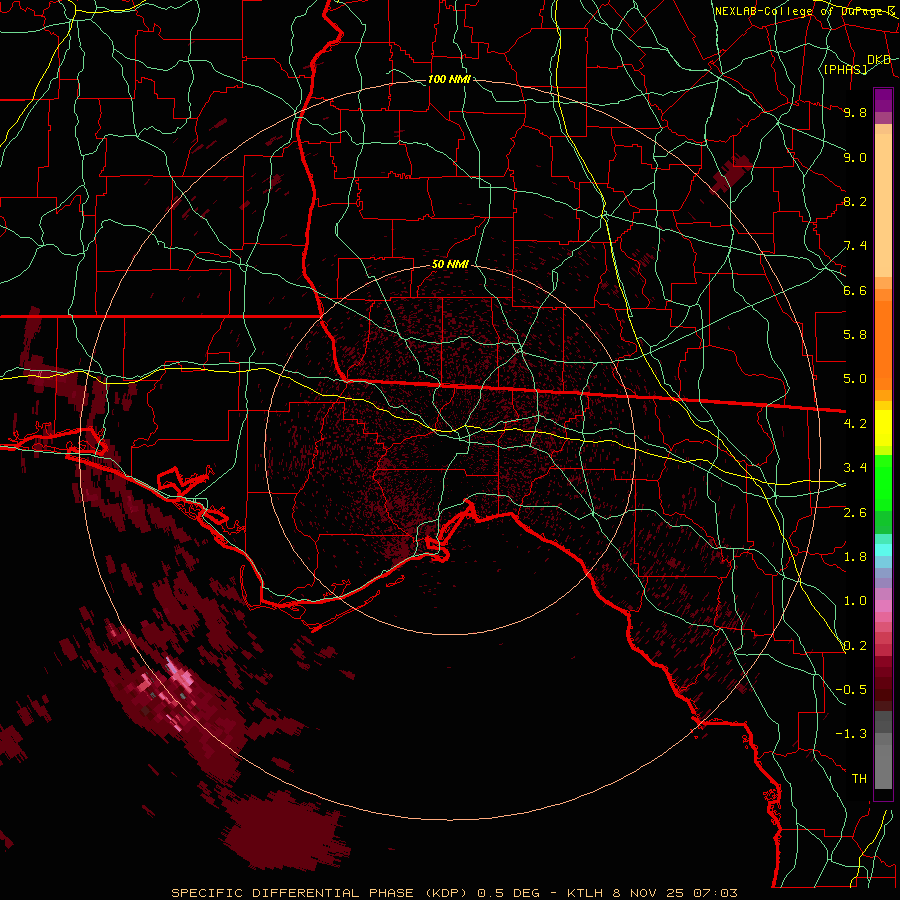Click the 6.6 scale value
Screen dimensions: 900x900
(855, 290)
